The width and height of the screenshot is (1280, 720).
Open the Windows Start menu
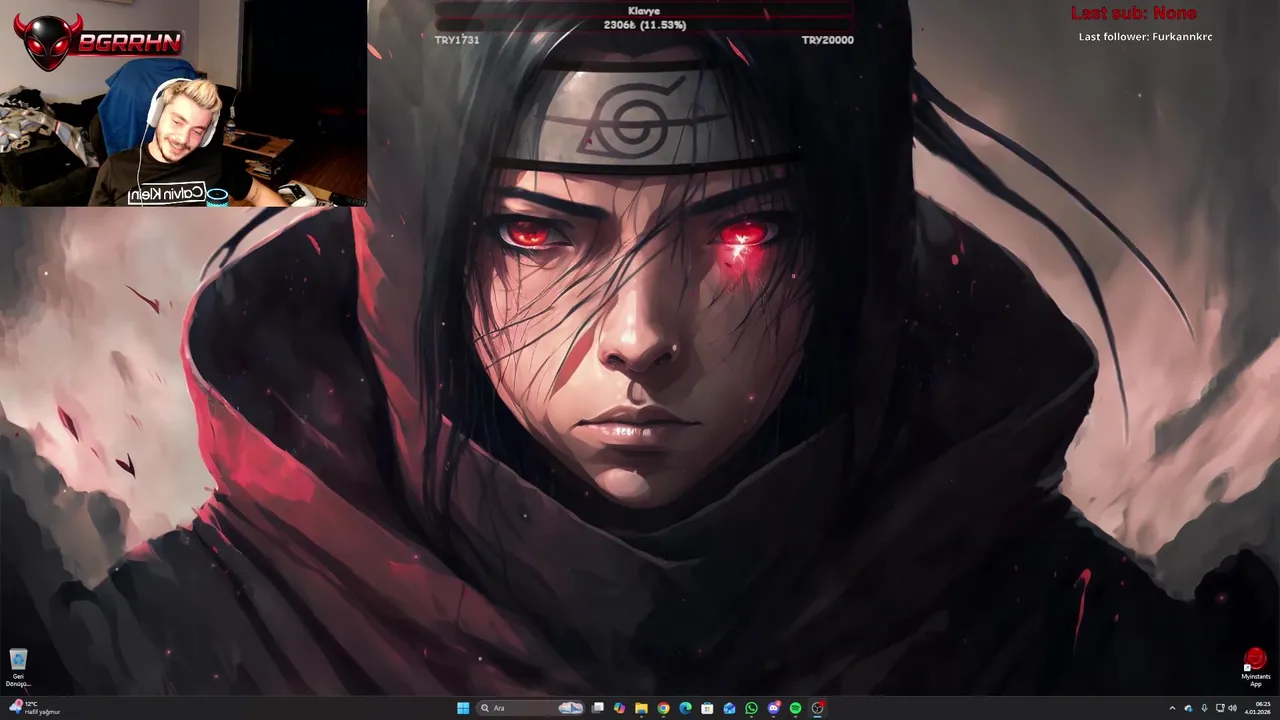click(x=463, y=708)
